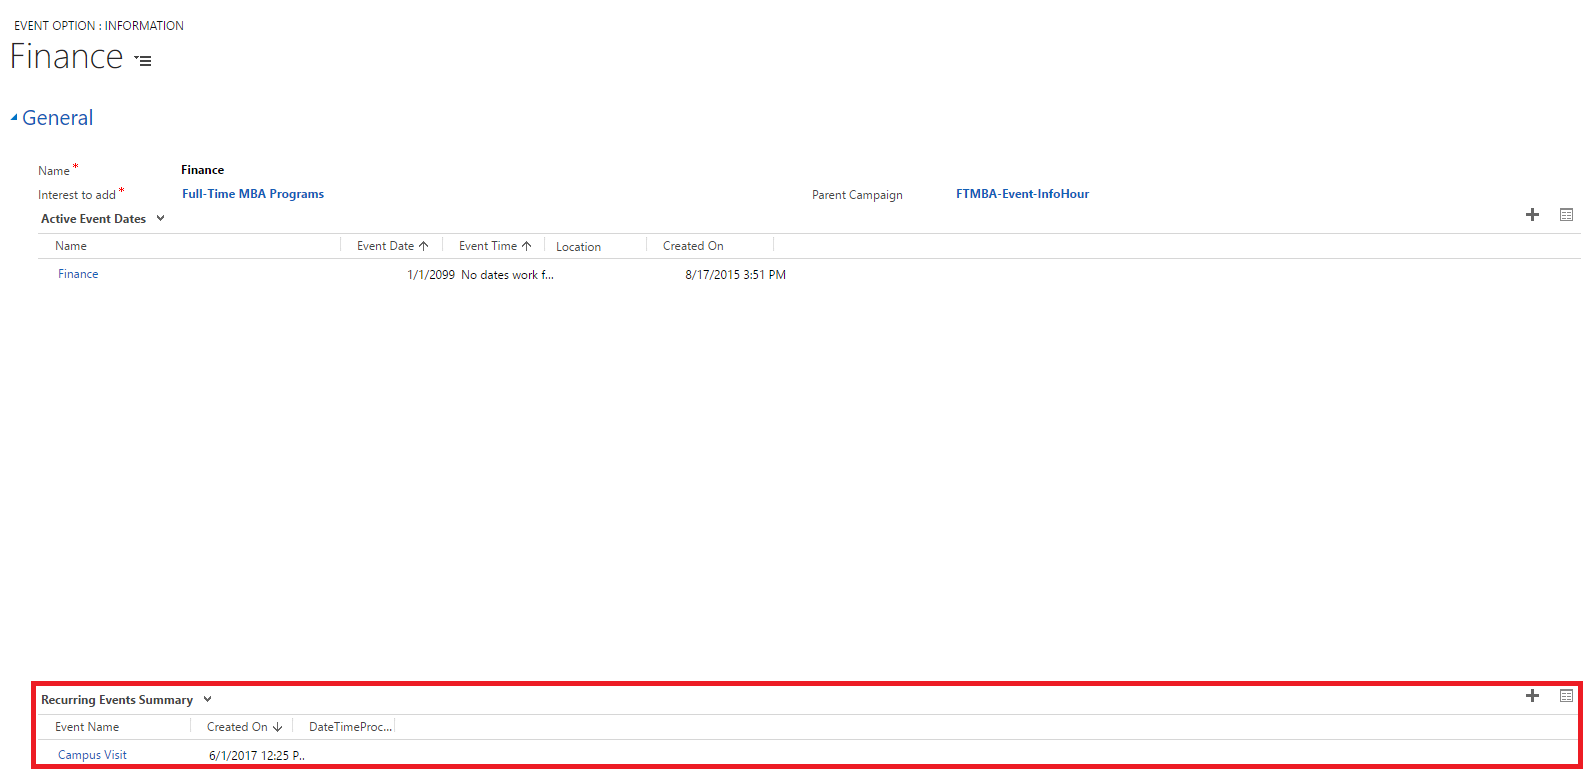Sort recurring events by Event Name
This screenshot has width=1585, height=770.
click(87, 727)
